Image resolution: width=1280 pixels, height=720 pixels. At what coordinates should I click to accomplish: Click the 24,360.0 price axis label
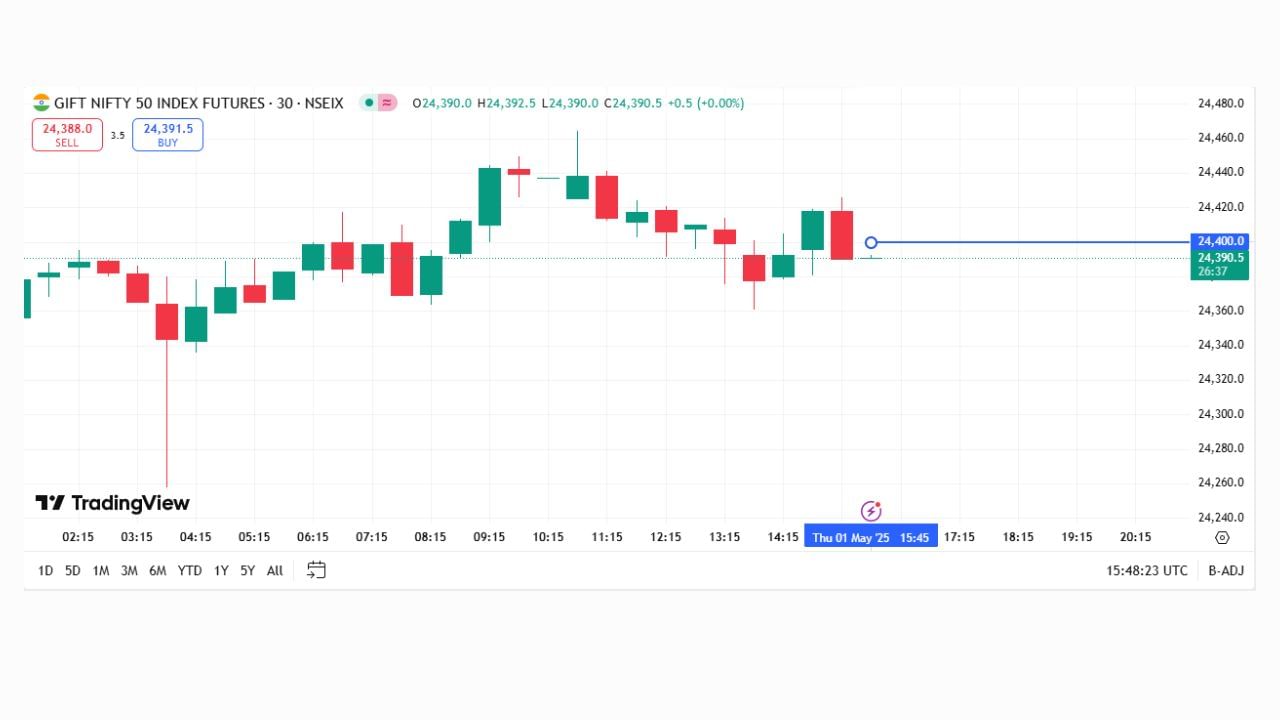(1220, 310)
